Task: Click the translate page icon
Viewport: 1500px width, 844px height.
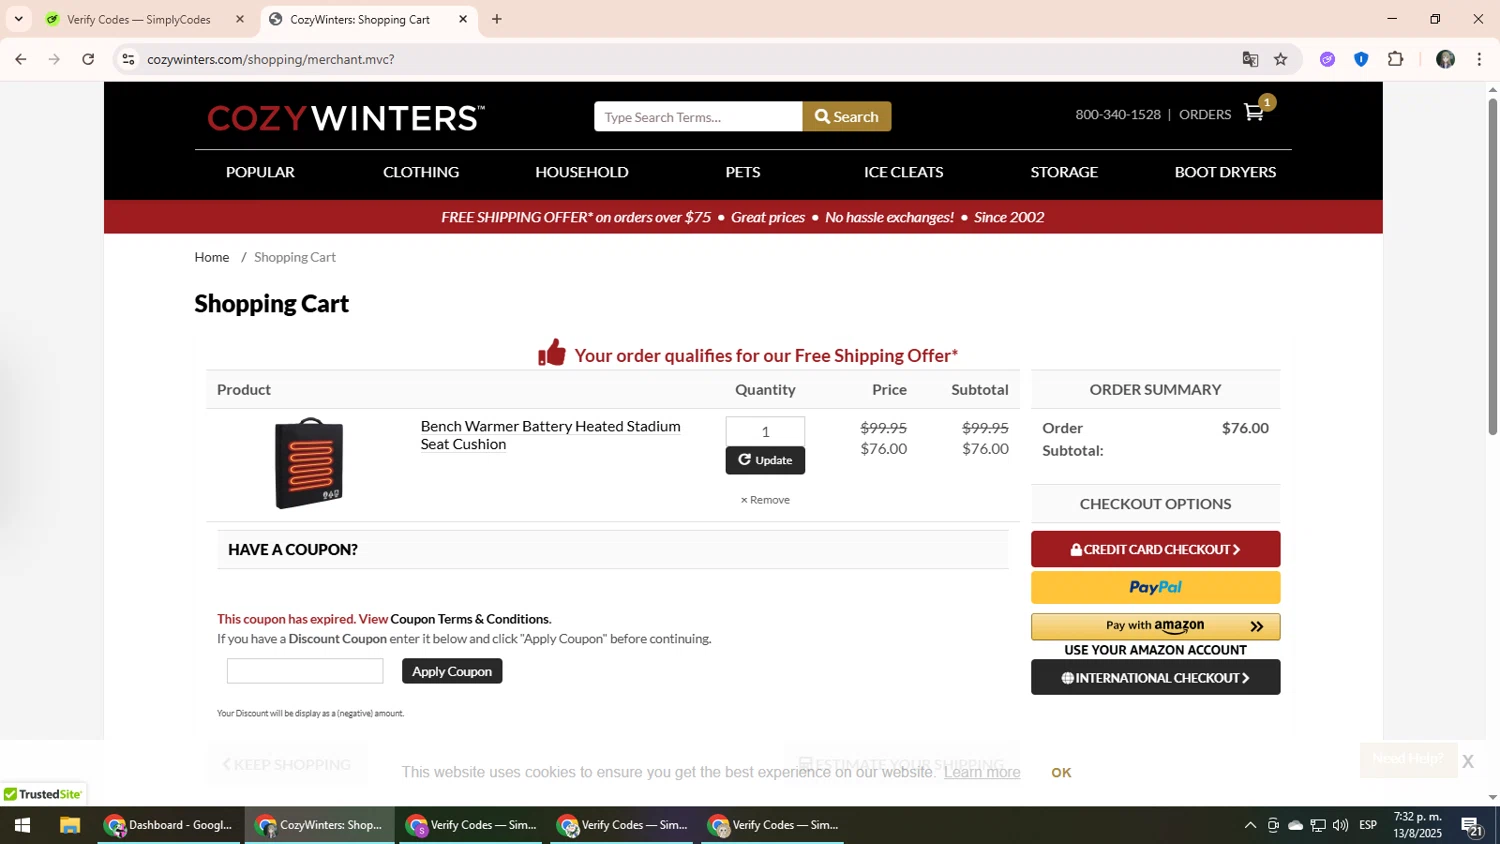Action: tap(1250, 59)
